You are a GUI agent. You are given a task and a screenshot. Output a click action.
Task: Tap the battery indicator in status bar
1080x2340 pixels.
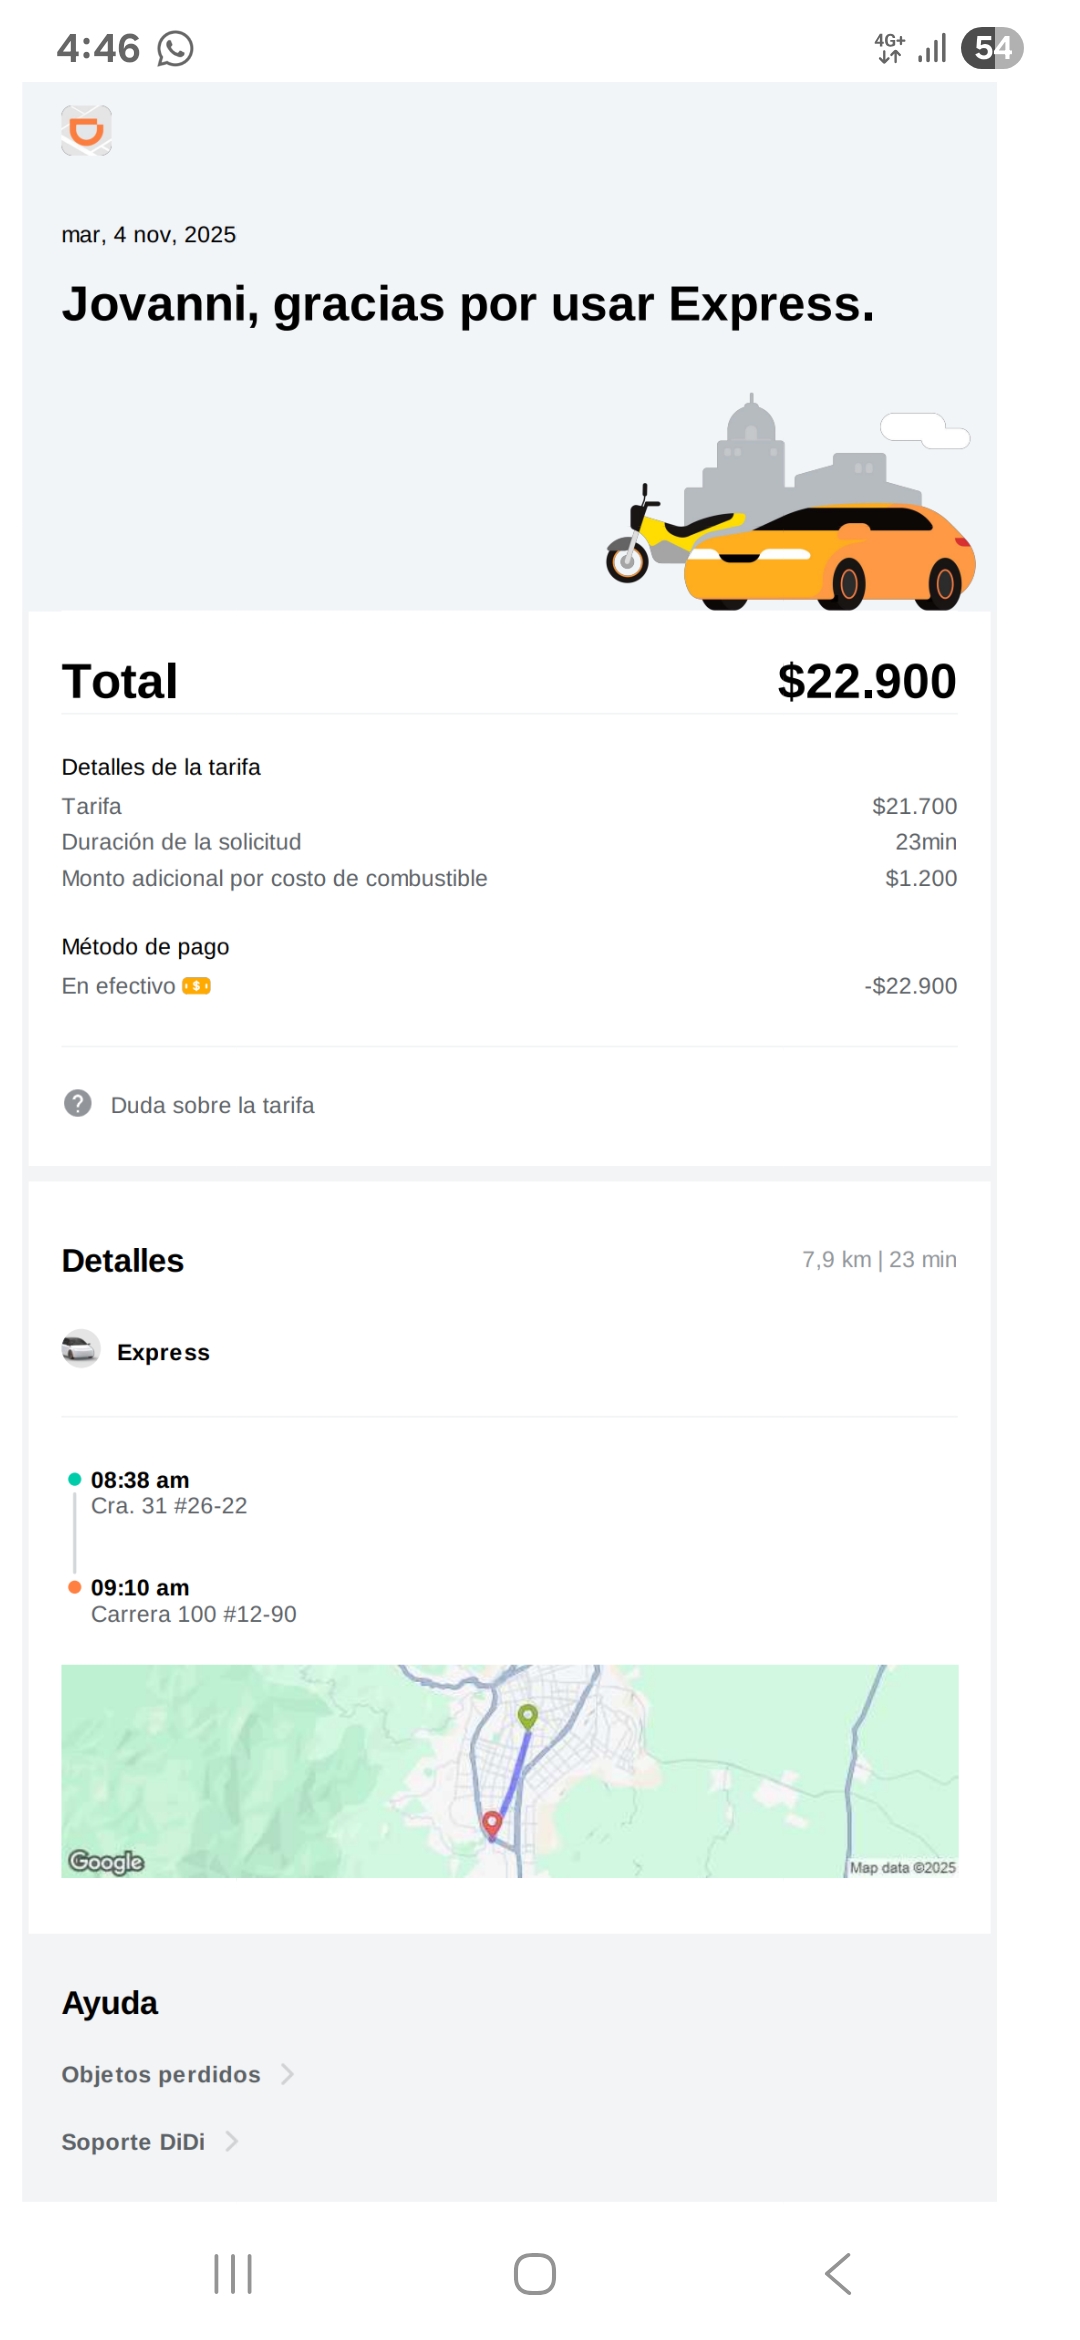coord(992,48)
